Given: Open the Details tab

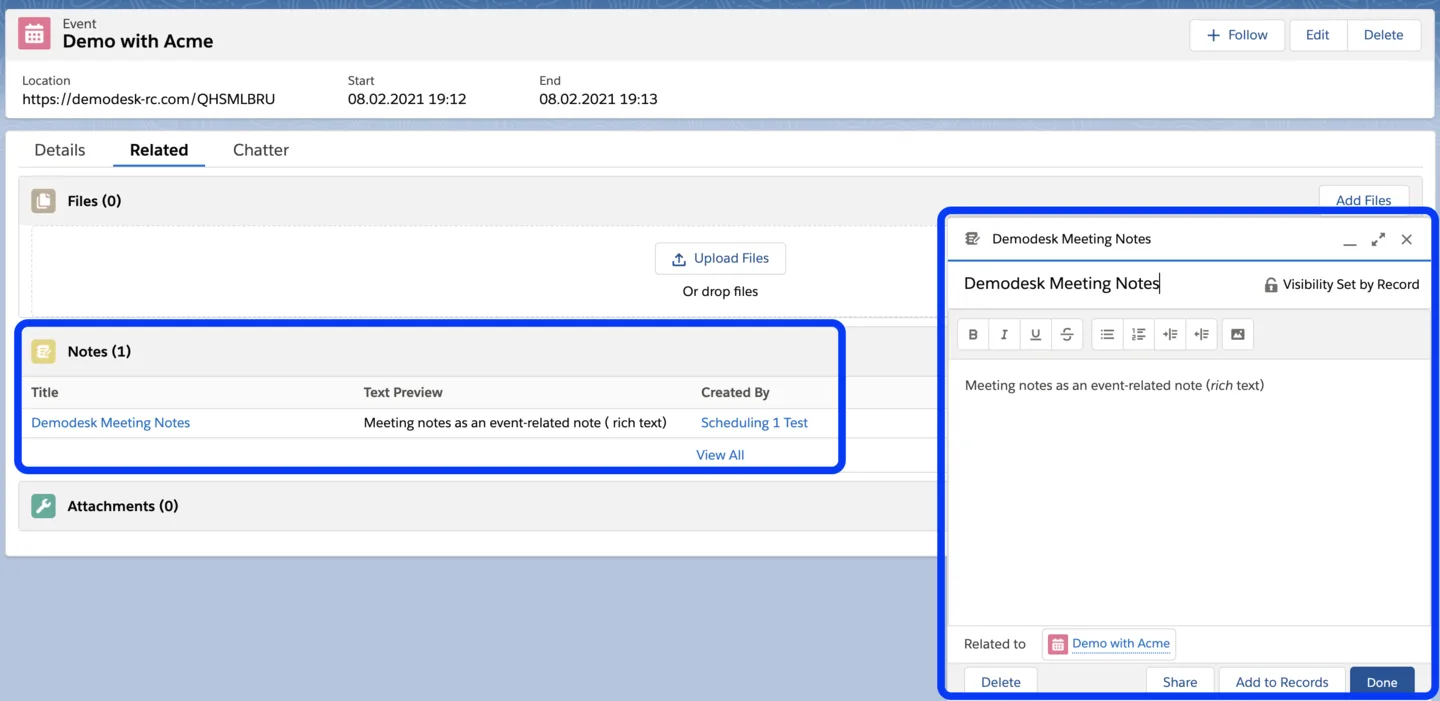Looking at the screenshot, I should [x=60, y=150].
